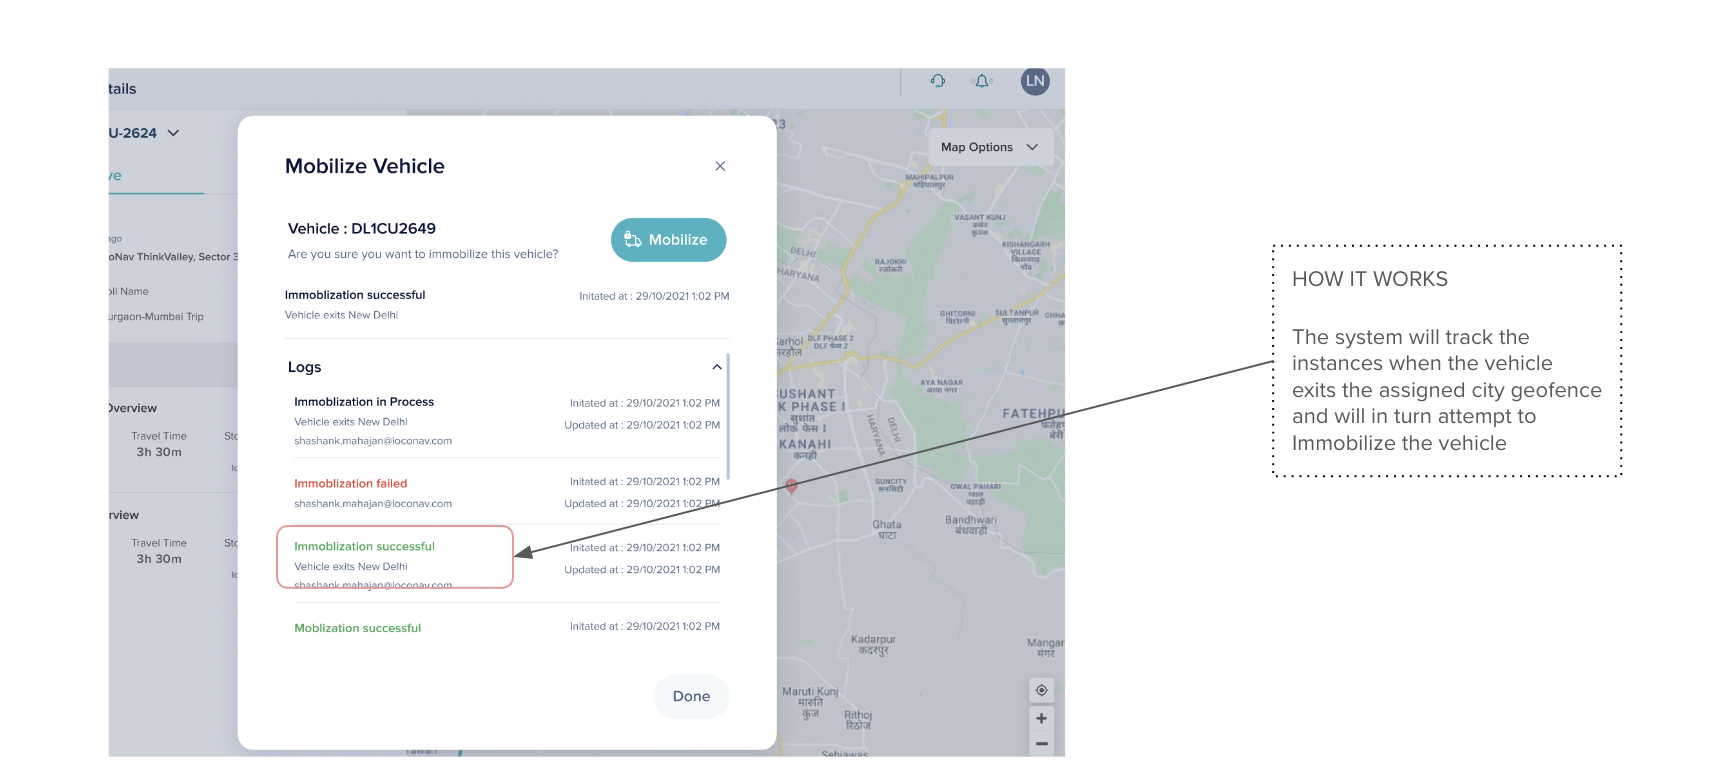The image size is (1730, 776).
Task: Open the LN user avatar menu
Action: pos(1034,81)
